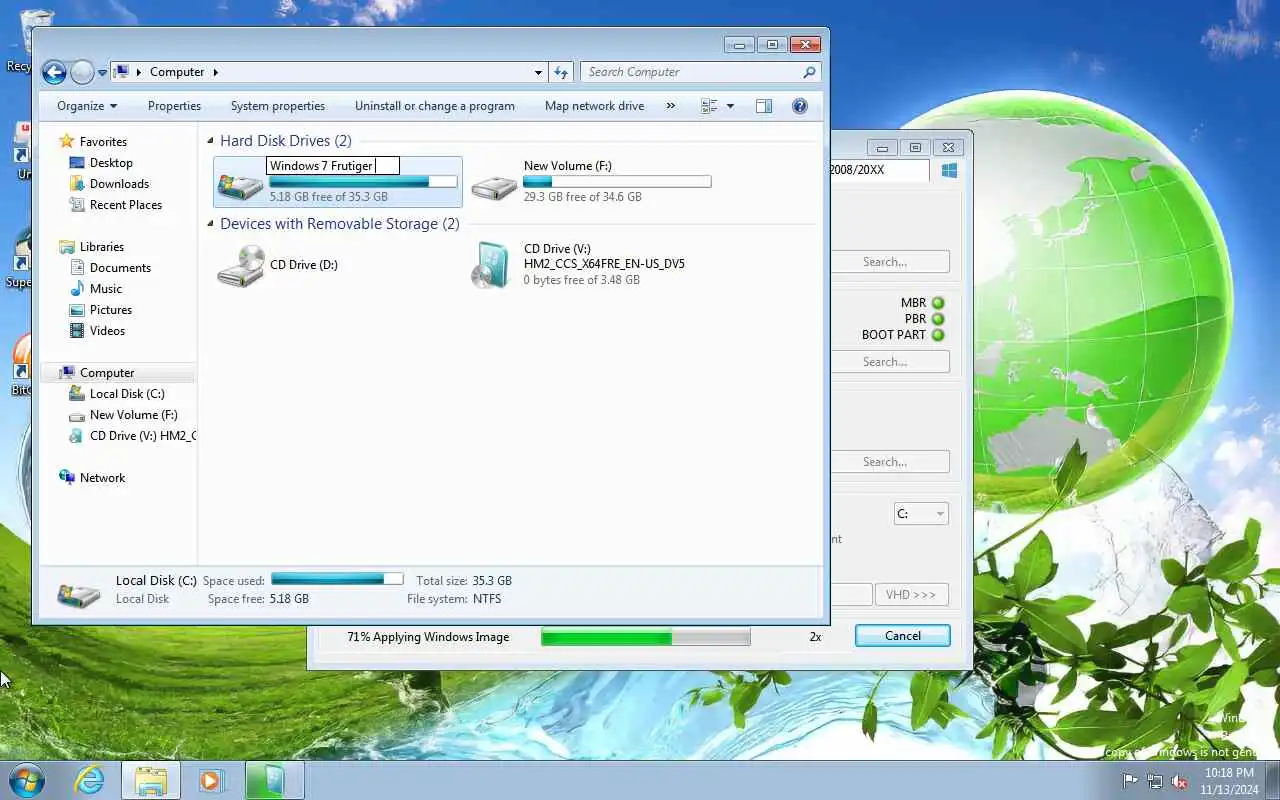Go back with the Explorer Back arrow

[54, 72]
